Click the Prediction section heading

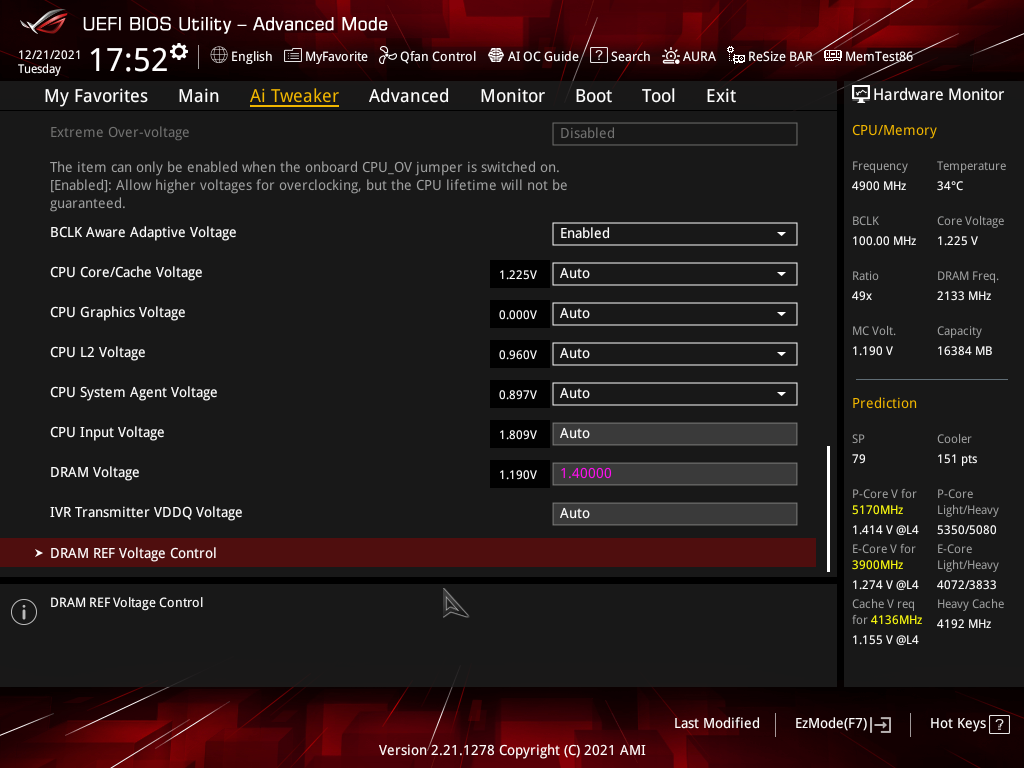coord(884,403)
